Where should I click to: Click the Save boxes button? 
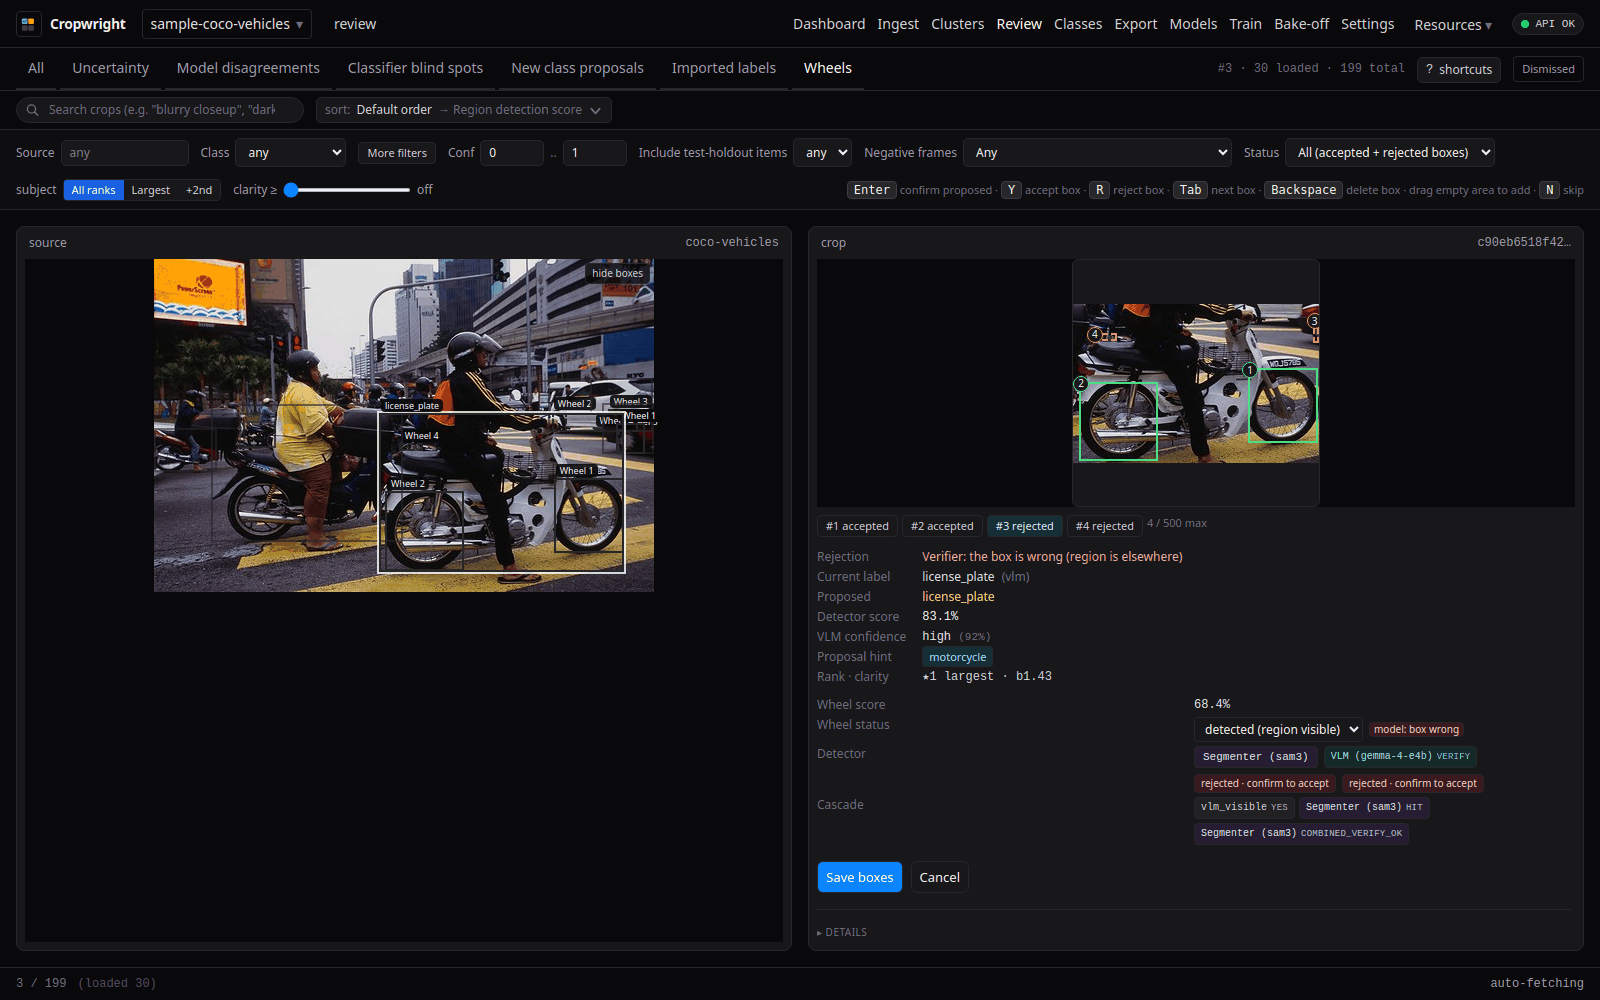(860, 877)
